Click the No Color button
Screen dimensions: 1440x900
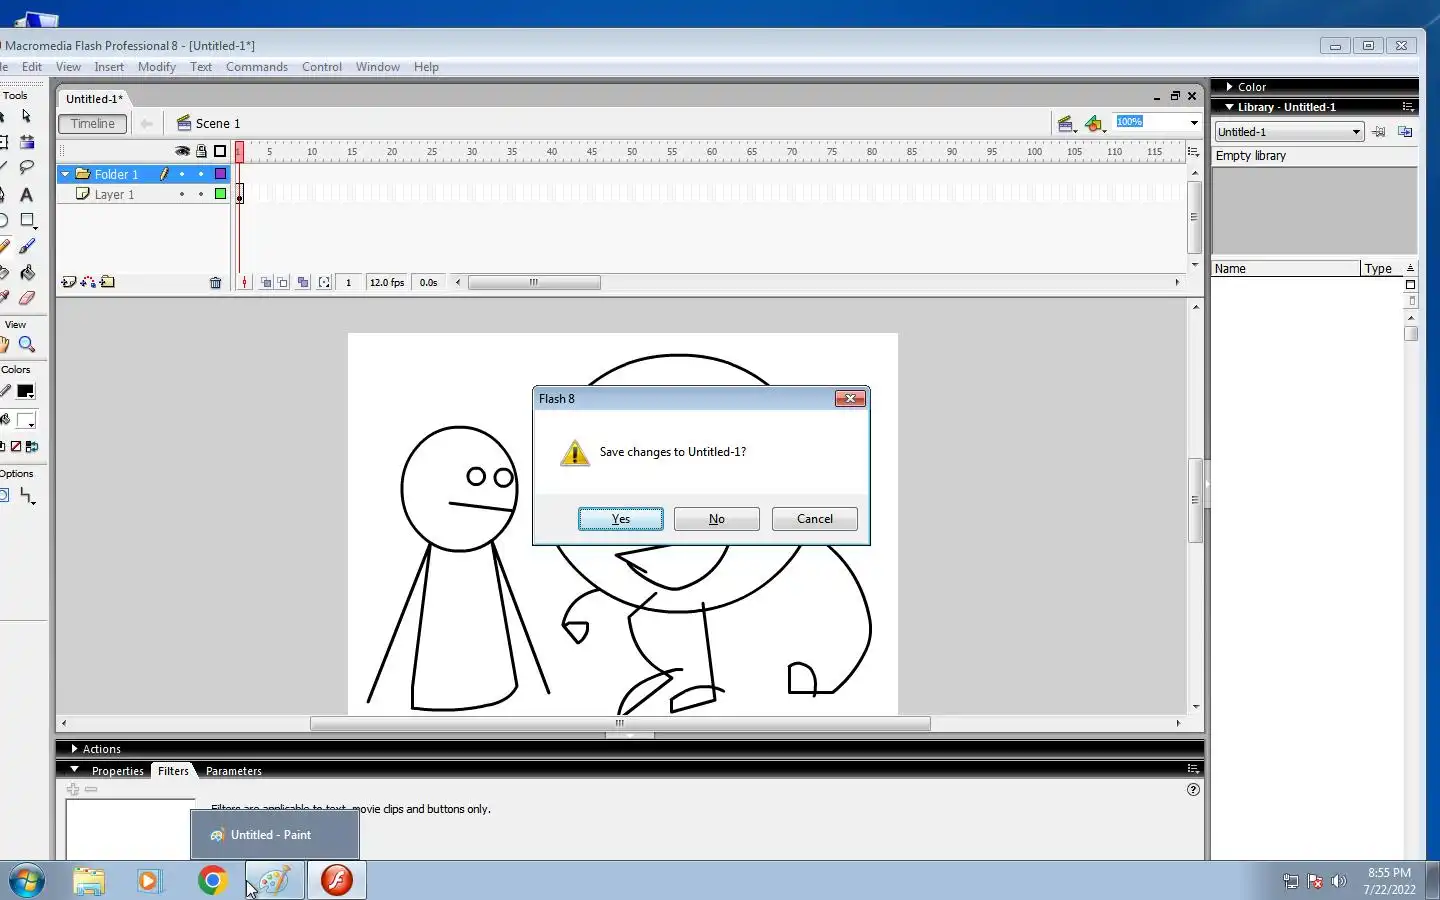tap(16, 447)
